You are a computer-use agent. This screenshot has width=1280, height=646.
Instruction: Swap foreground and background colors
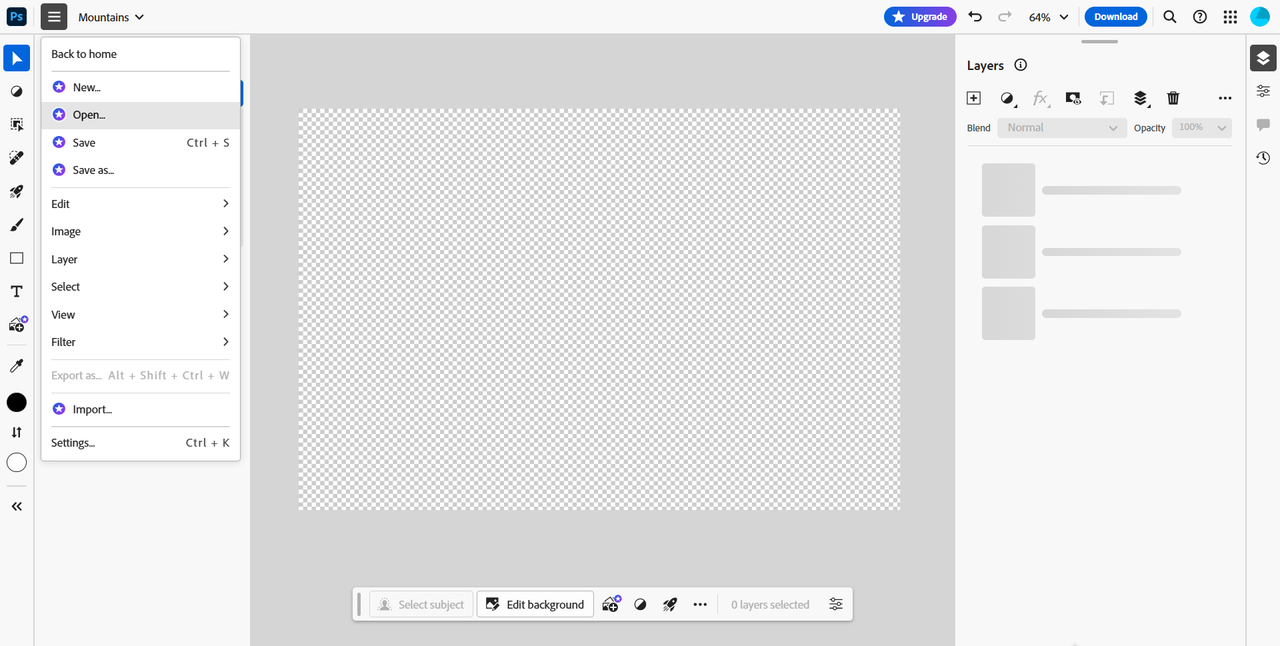pyautogui.click(x=16, y=432)
